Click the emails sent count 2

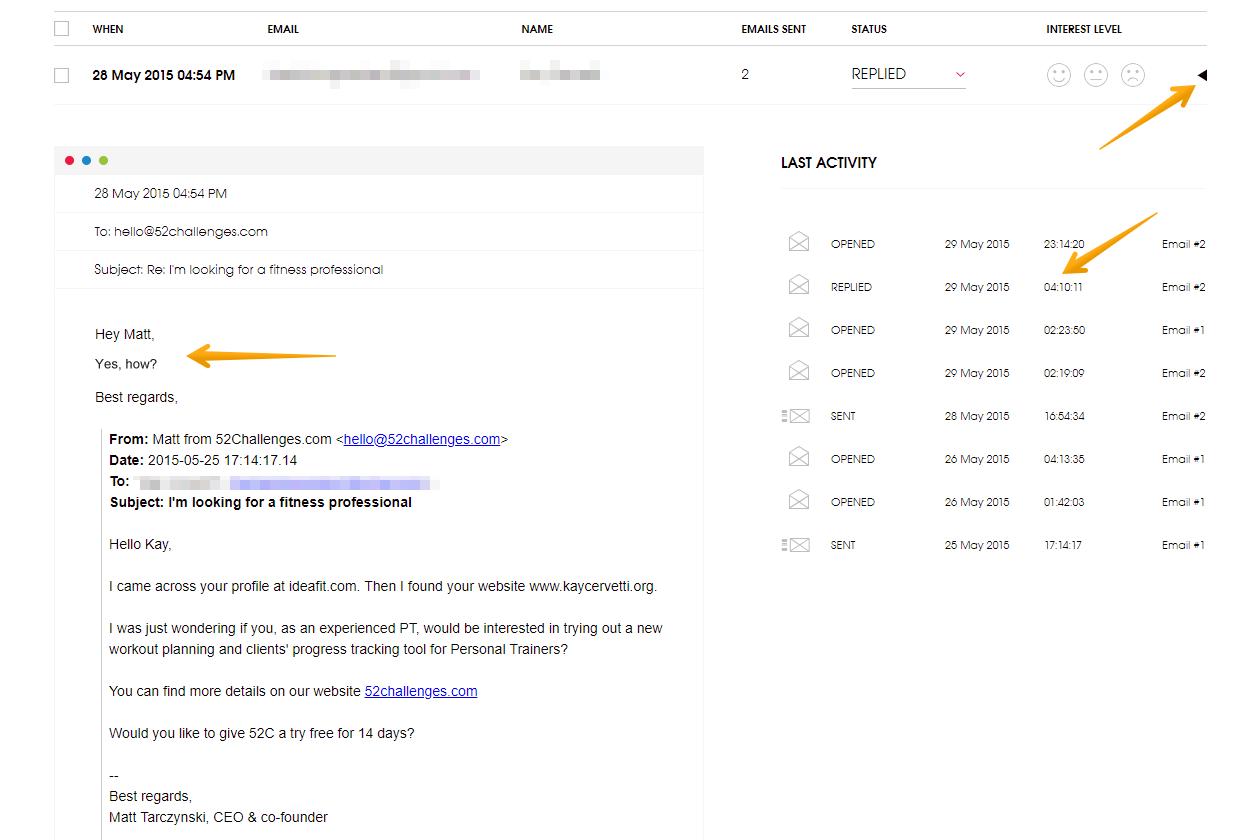click(745, 75)
